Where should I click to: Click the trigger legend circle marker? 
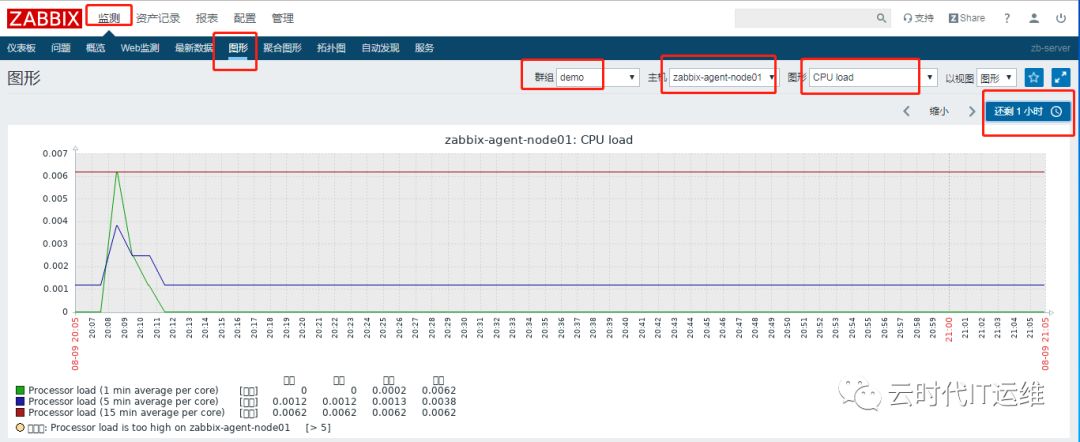pyautogui.click(x=21, y=428)
